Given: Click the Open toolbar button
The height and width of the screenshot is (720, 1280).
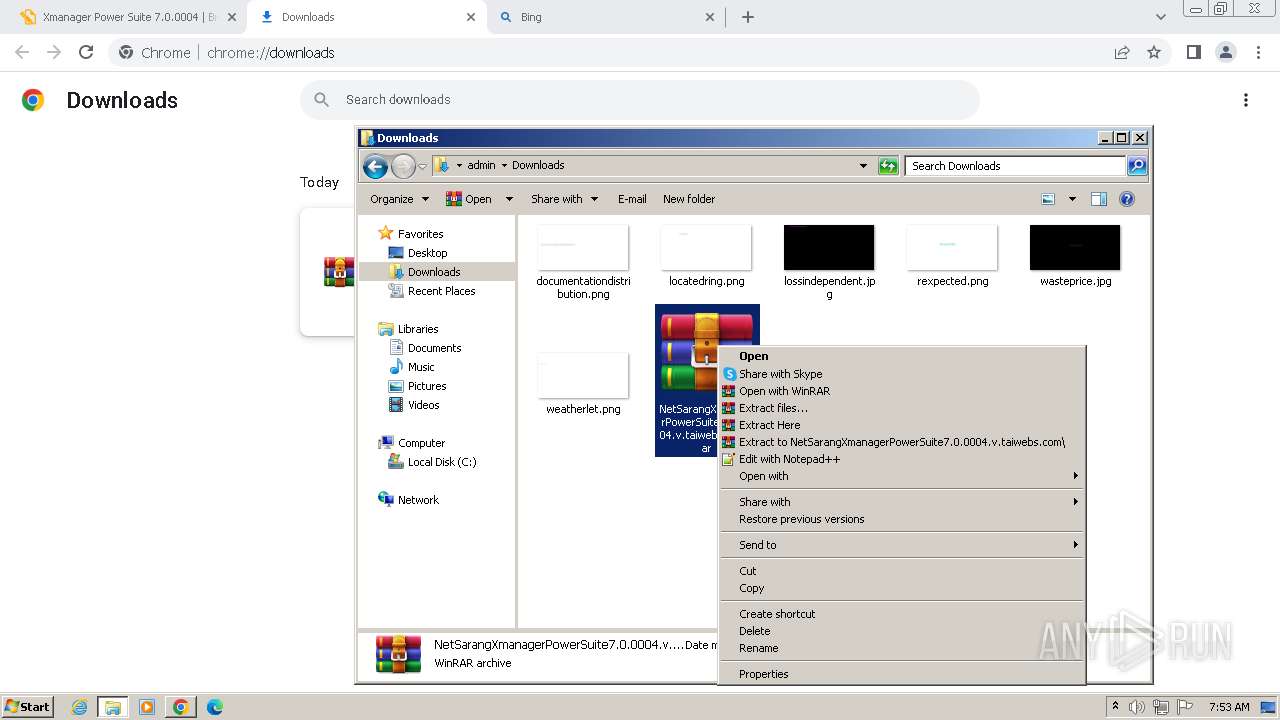Looking at the screenshot, I should pyautogui.click(x=469, y=199).
